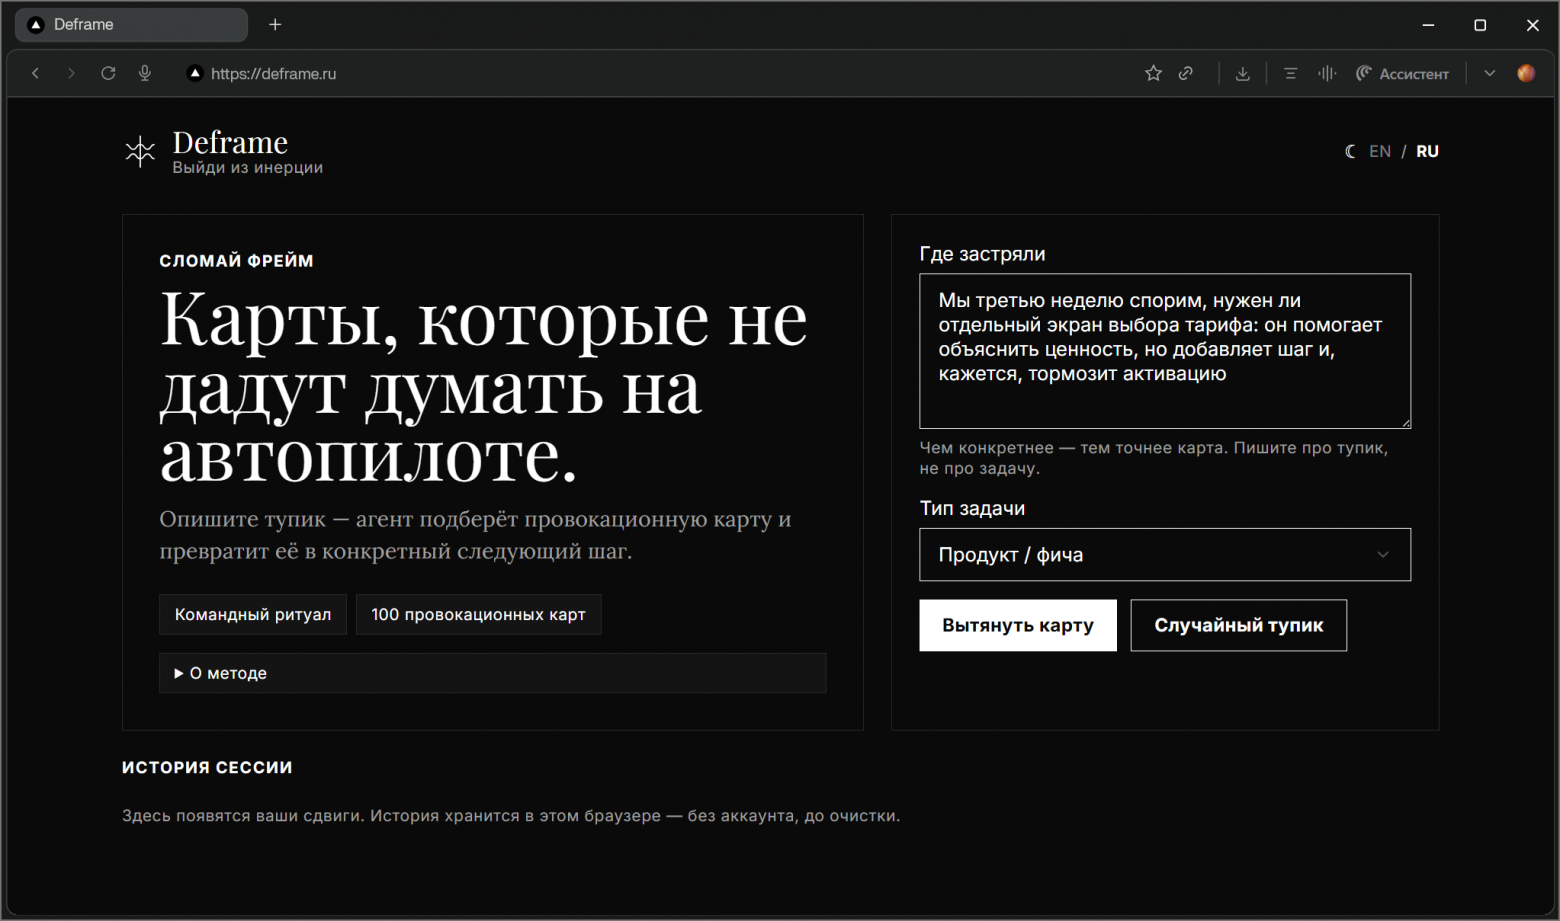Screen dimensions: 1560x921
Task: Go back using the browser back arrow
Action: pos(36,73)
